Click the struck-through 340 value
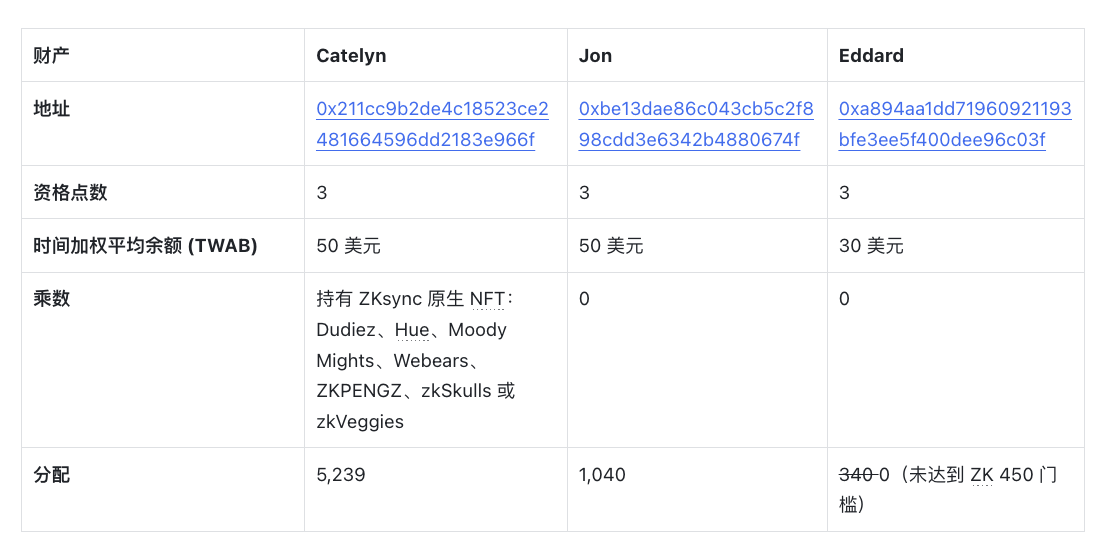Screen dimensions: 1098x552 click(856, 474)
